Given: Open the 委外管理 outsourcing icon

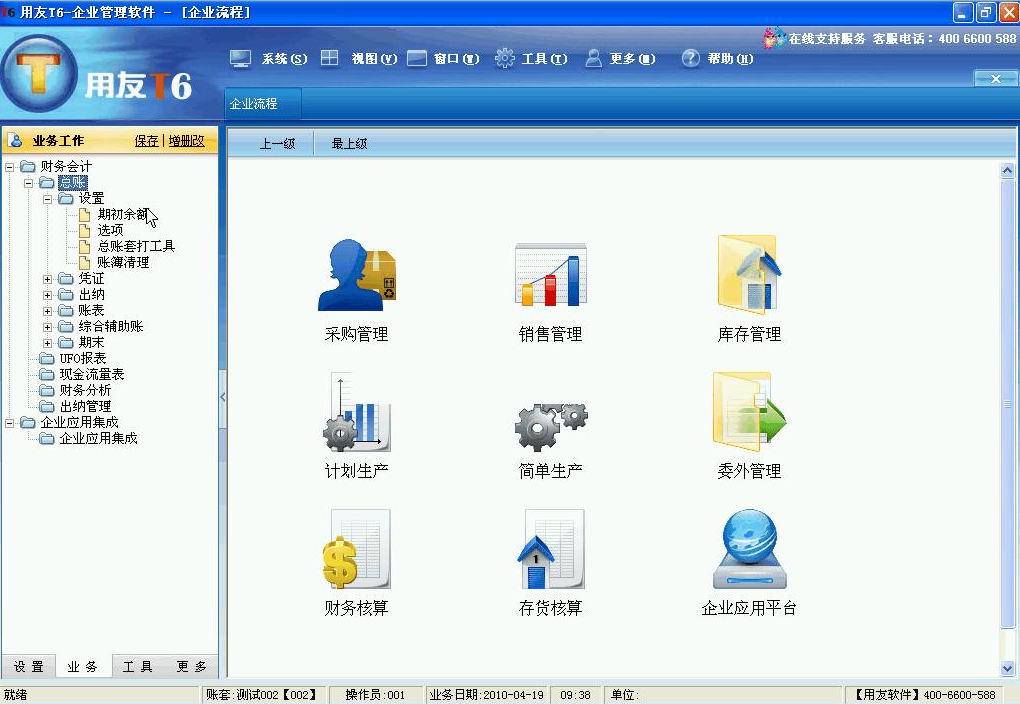Looking at the screenshot, I should tap(749, 412).
